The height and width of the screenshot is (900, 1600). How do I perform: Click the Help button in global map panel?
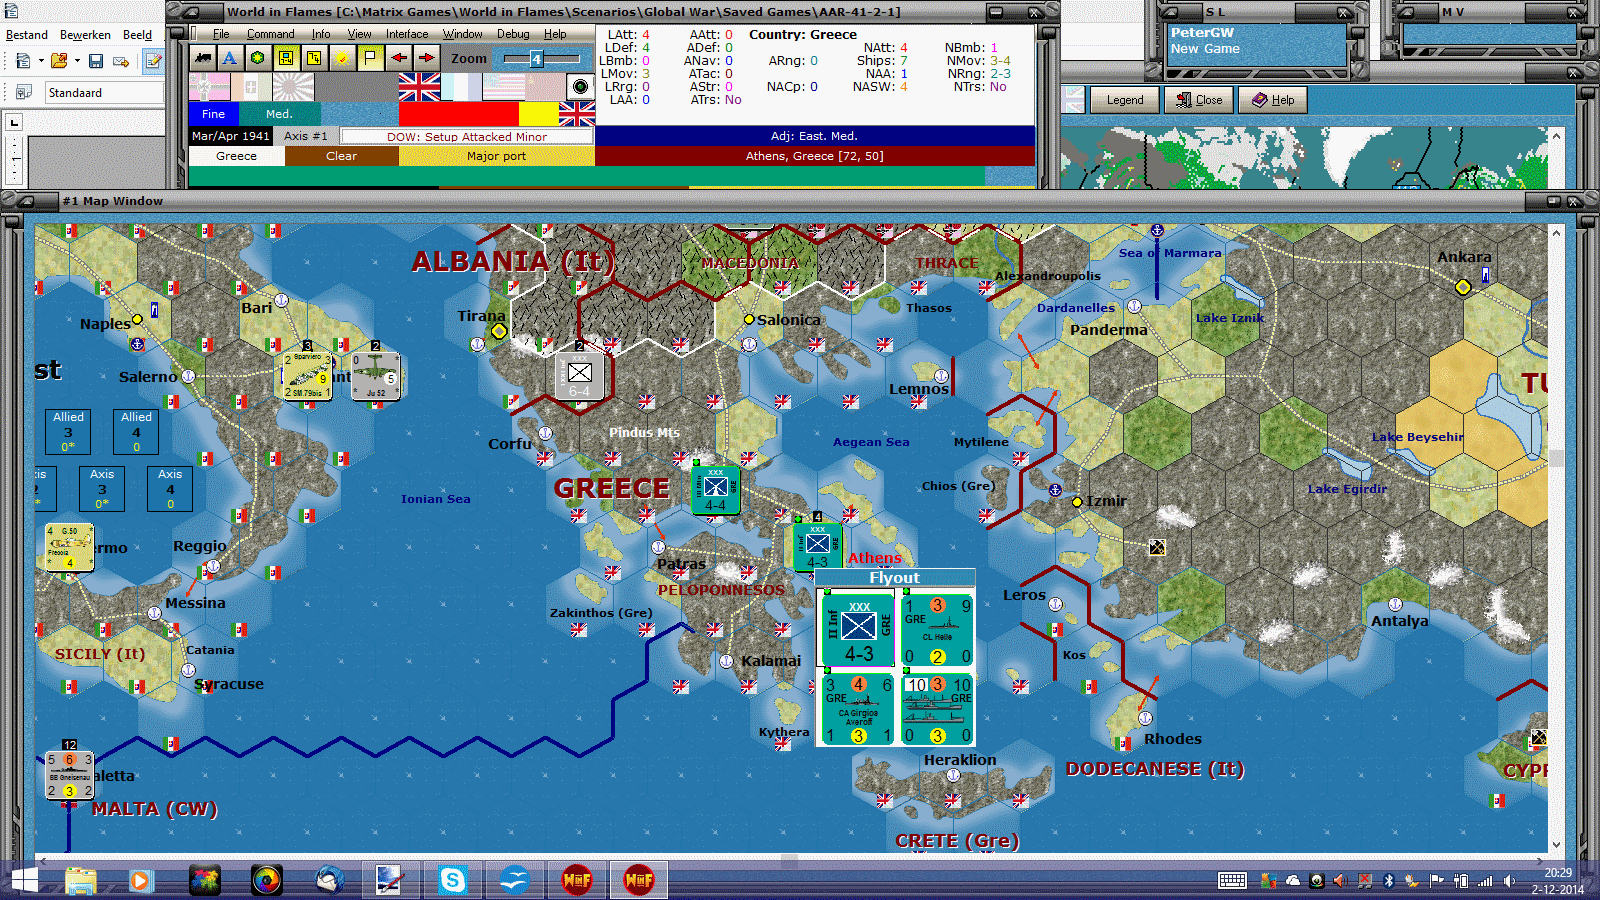(x=1273, y=100)
